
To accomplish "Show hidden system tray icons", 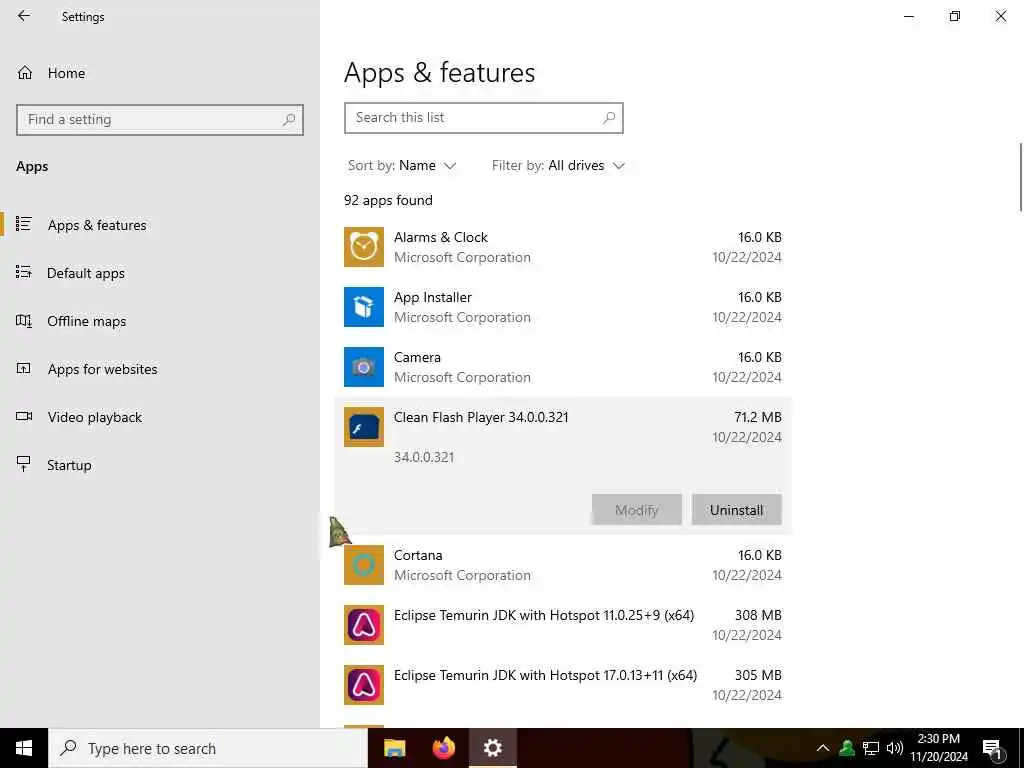I will pos(823,748).
